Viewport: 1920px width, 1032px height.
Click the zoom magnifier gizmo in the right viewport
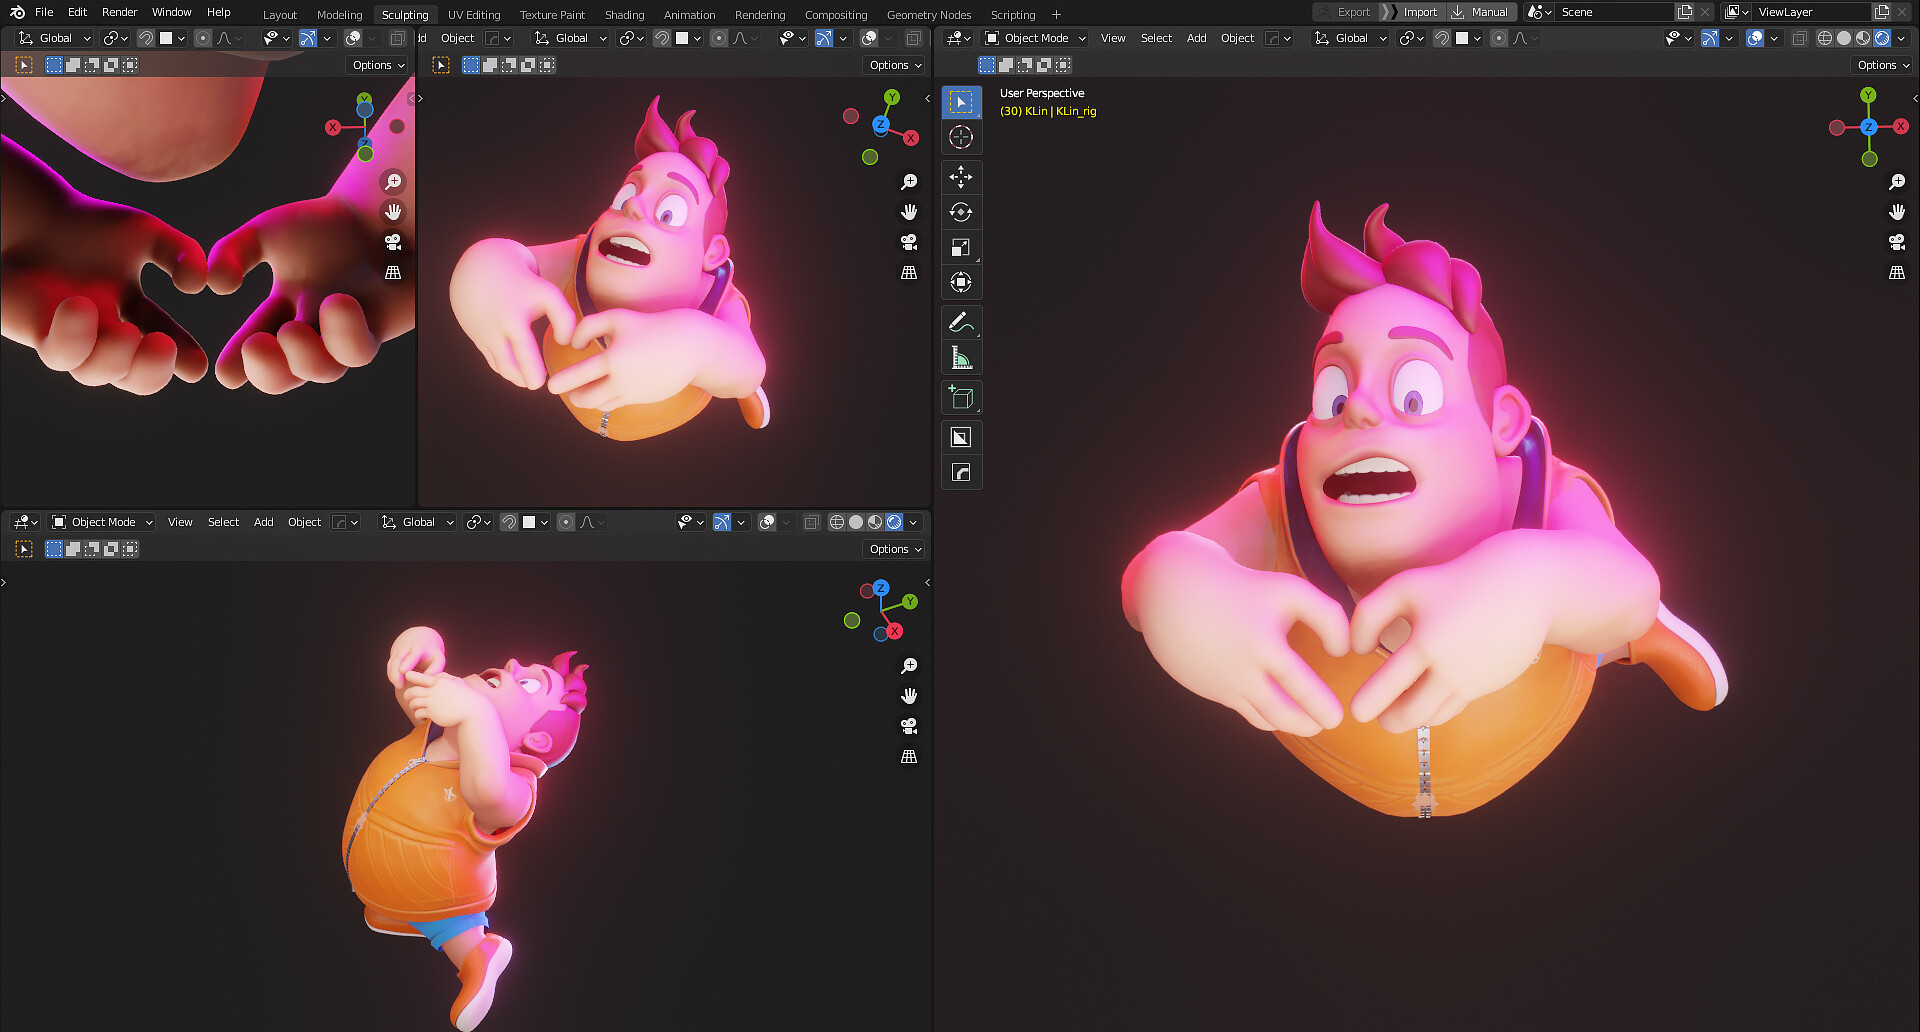click(x=1897, y=181)
